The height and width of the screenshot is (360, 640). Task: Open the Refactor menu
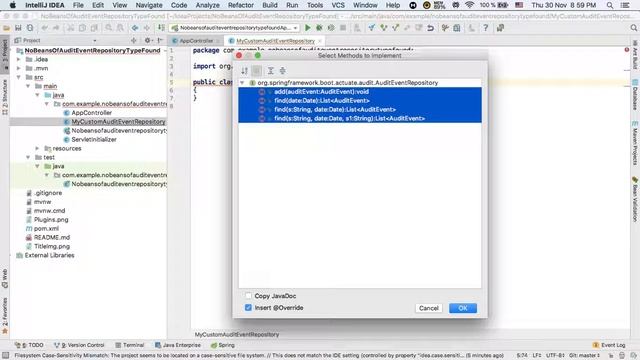(241, 5)
